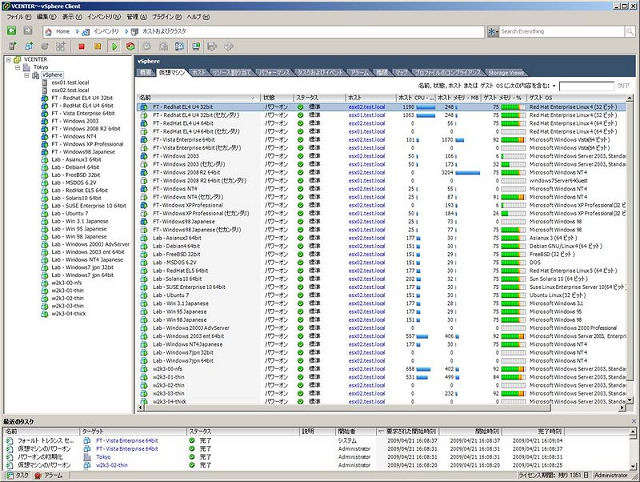Click the Home icon in the navigation bar
This screenshot has height=482, width=640.
pyautogui.click(x=49, y=31)
